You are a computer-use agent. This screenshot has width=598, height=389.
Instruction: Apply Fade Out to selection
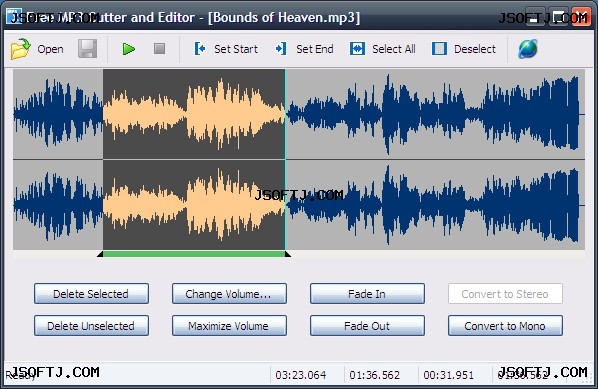367,326
